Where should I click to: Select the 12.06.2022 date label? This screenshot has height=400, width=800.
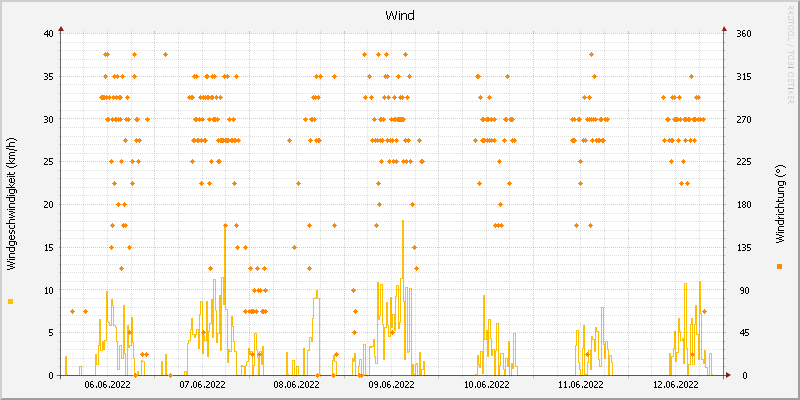click(x=676, y=384)
